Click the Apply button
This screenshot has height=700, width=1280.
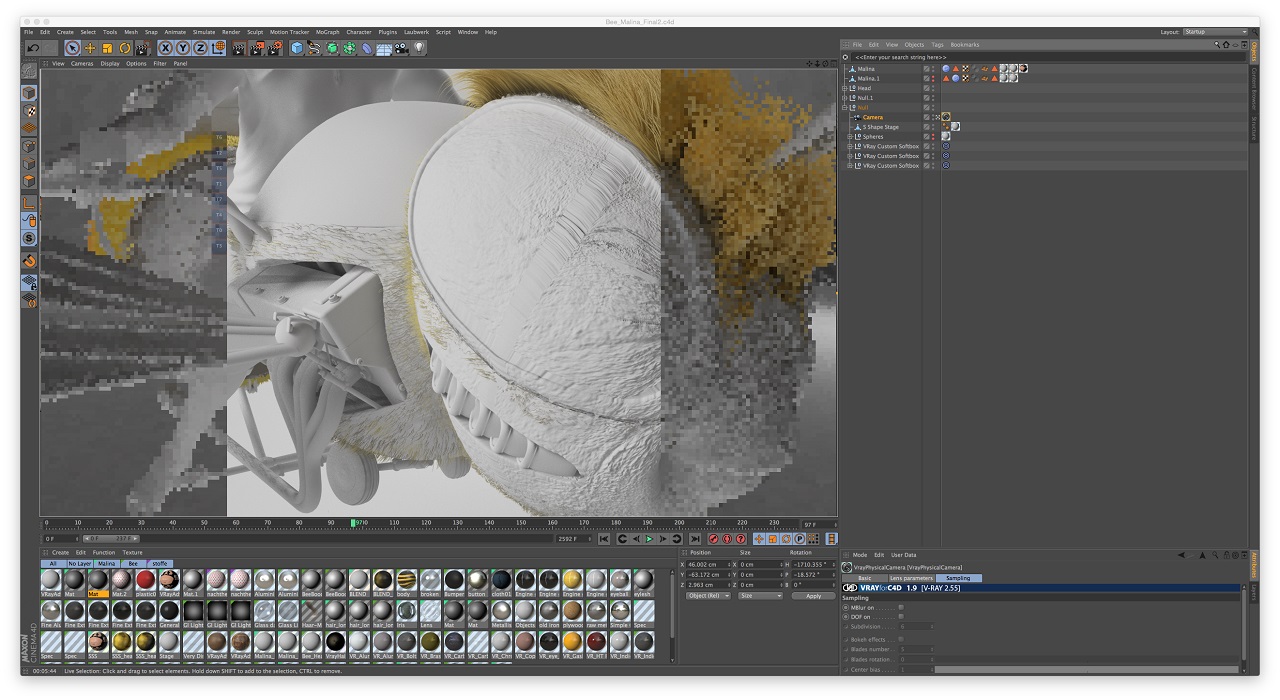tap(813, 596)
